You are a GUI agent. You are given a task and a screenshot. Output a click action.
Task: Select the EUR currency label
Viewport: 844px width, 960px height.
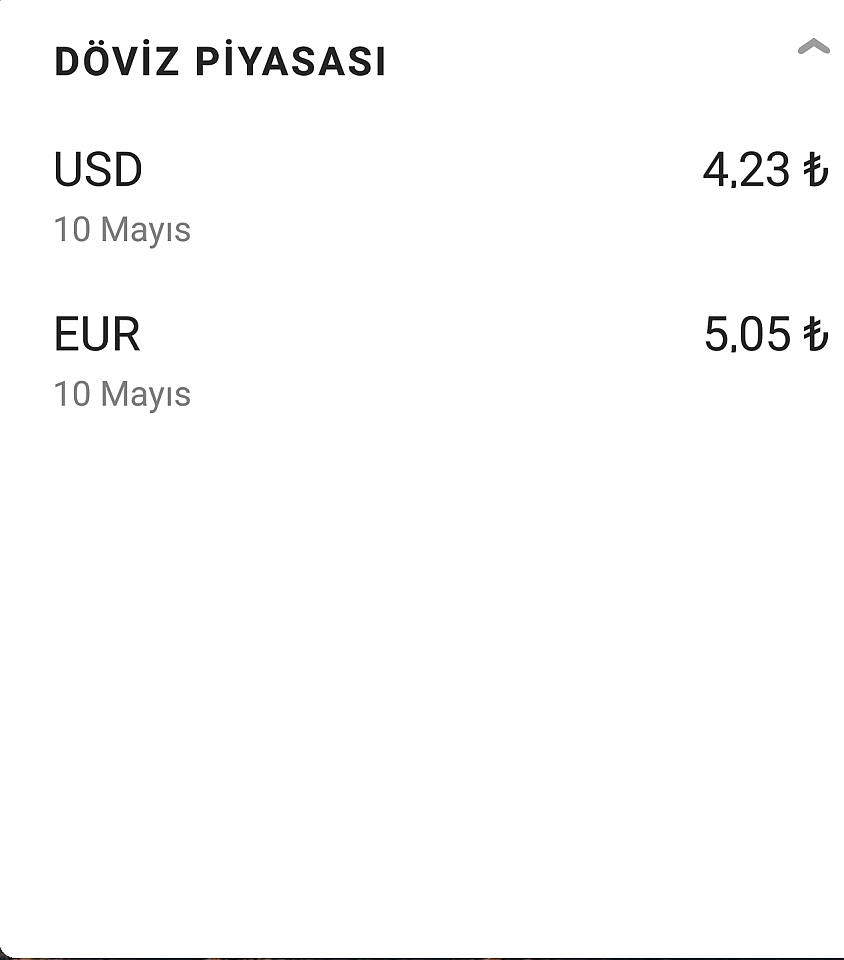(x=97, y=334)
